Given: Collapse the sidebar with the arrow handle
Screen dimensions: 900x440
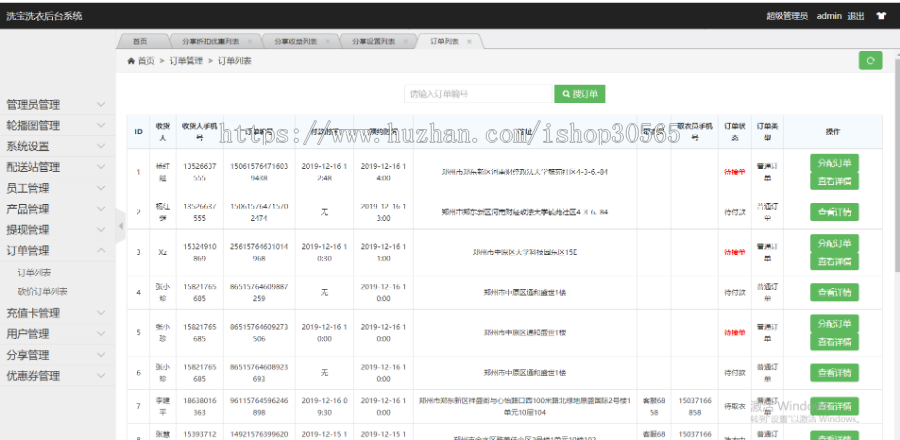Looking at the screenshot, I should click(x=120, y=226).
